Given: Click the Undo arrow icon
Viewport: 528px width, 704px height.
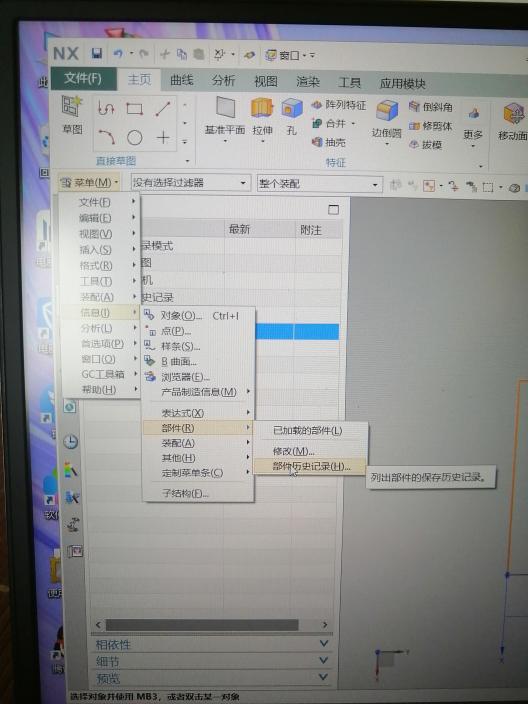Looking at the screenshot, I should tap(118, 54).
